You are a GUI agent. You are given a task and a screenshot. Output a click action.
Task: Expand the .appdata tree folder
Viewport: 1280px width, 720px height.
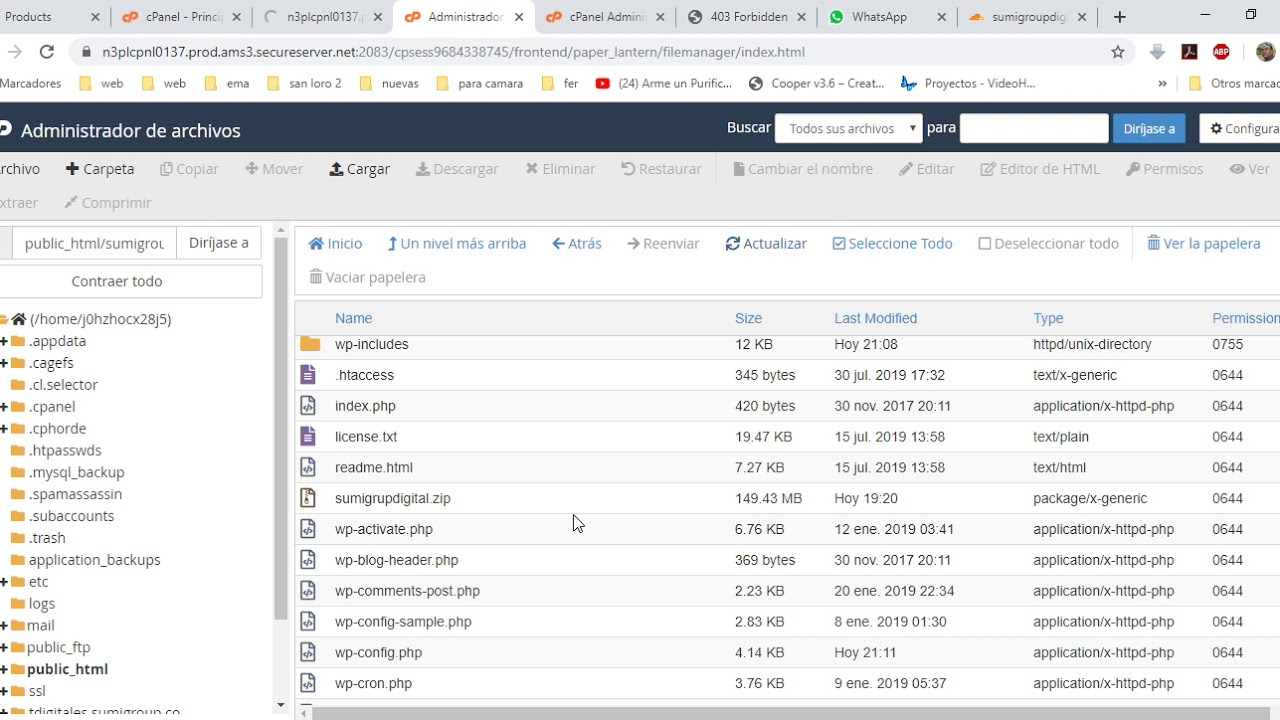[x=4, y=341]
